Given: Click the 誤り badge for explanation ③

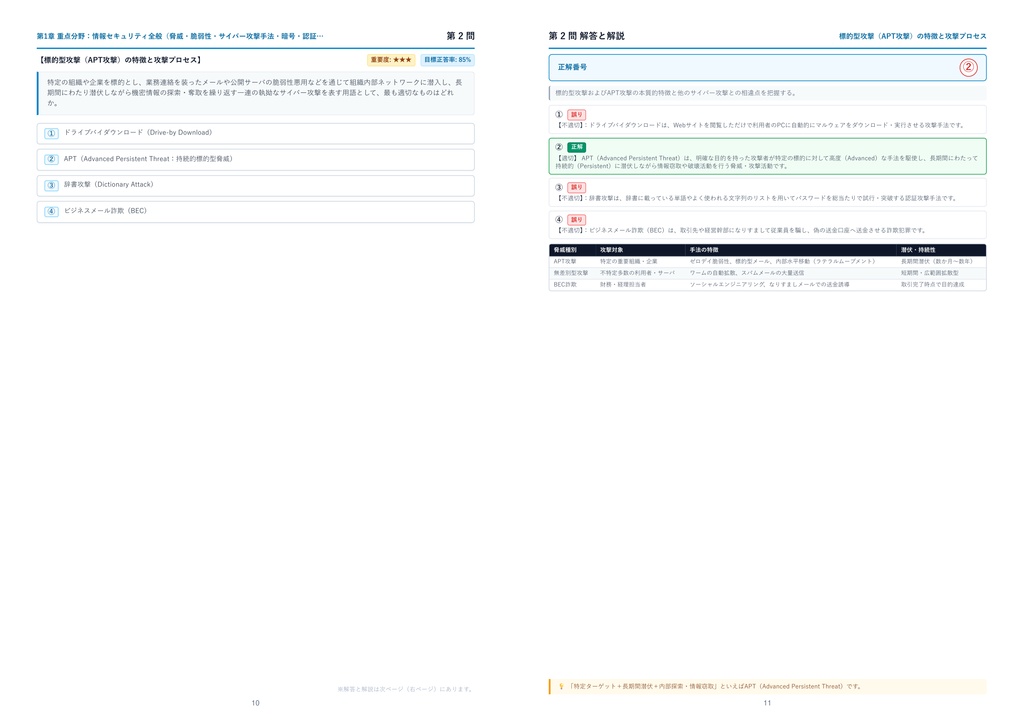Looking at the screenshot, I should tap(576, 187).
